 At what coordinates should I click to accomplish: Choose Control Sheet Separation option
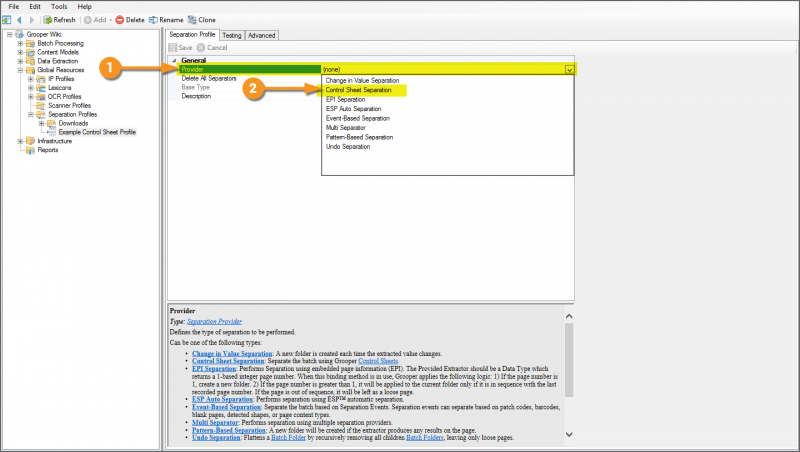click(x=359, y=90)
